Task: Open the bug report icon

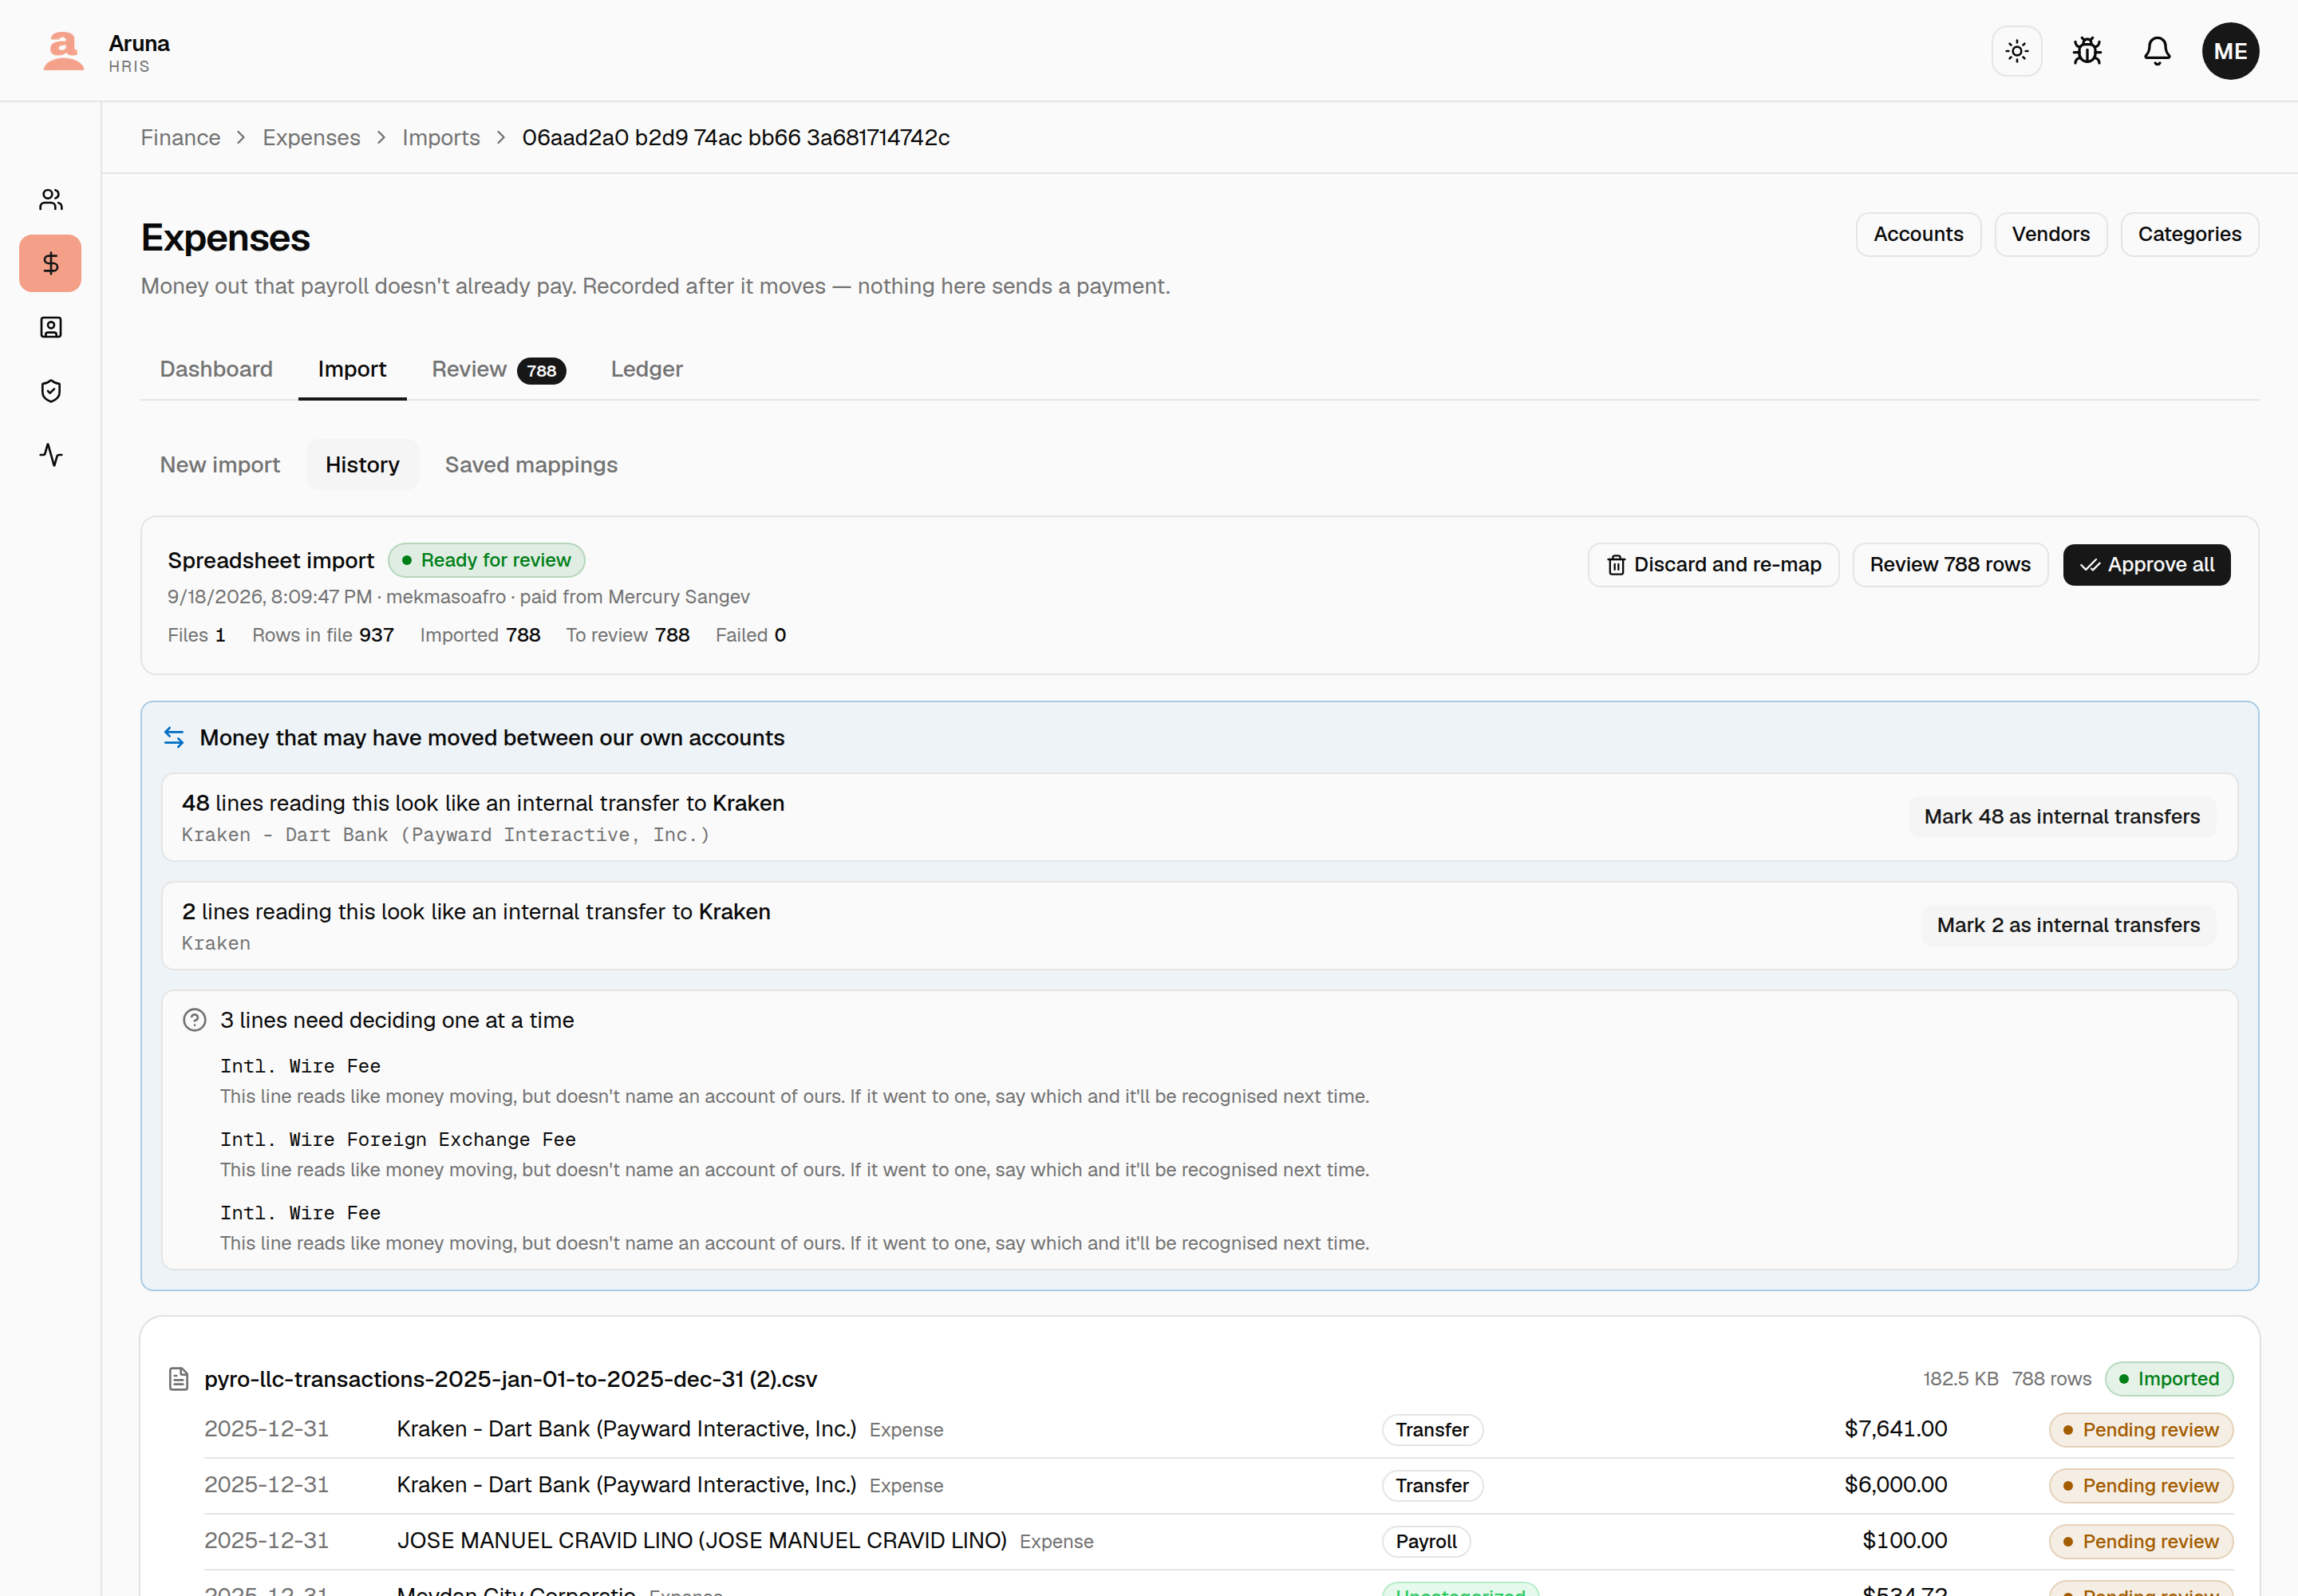Action: pyautogui.click(x=2086, y=51)
